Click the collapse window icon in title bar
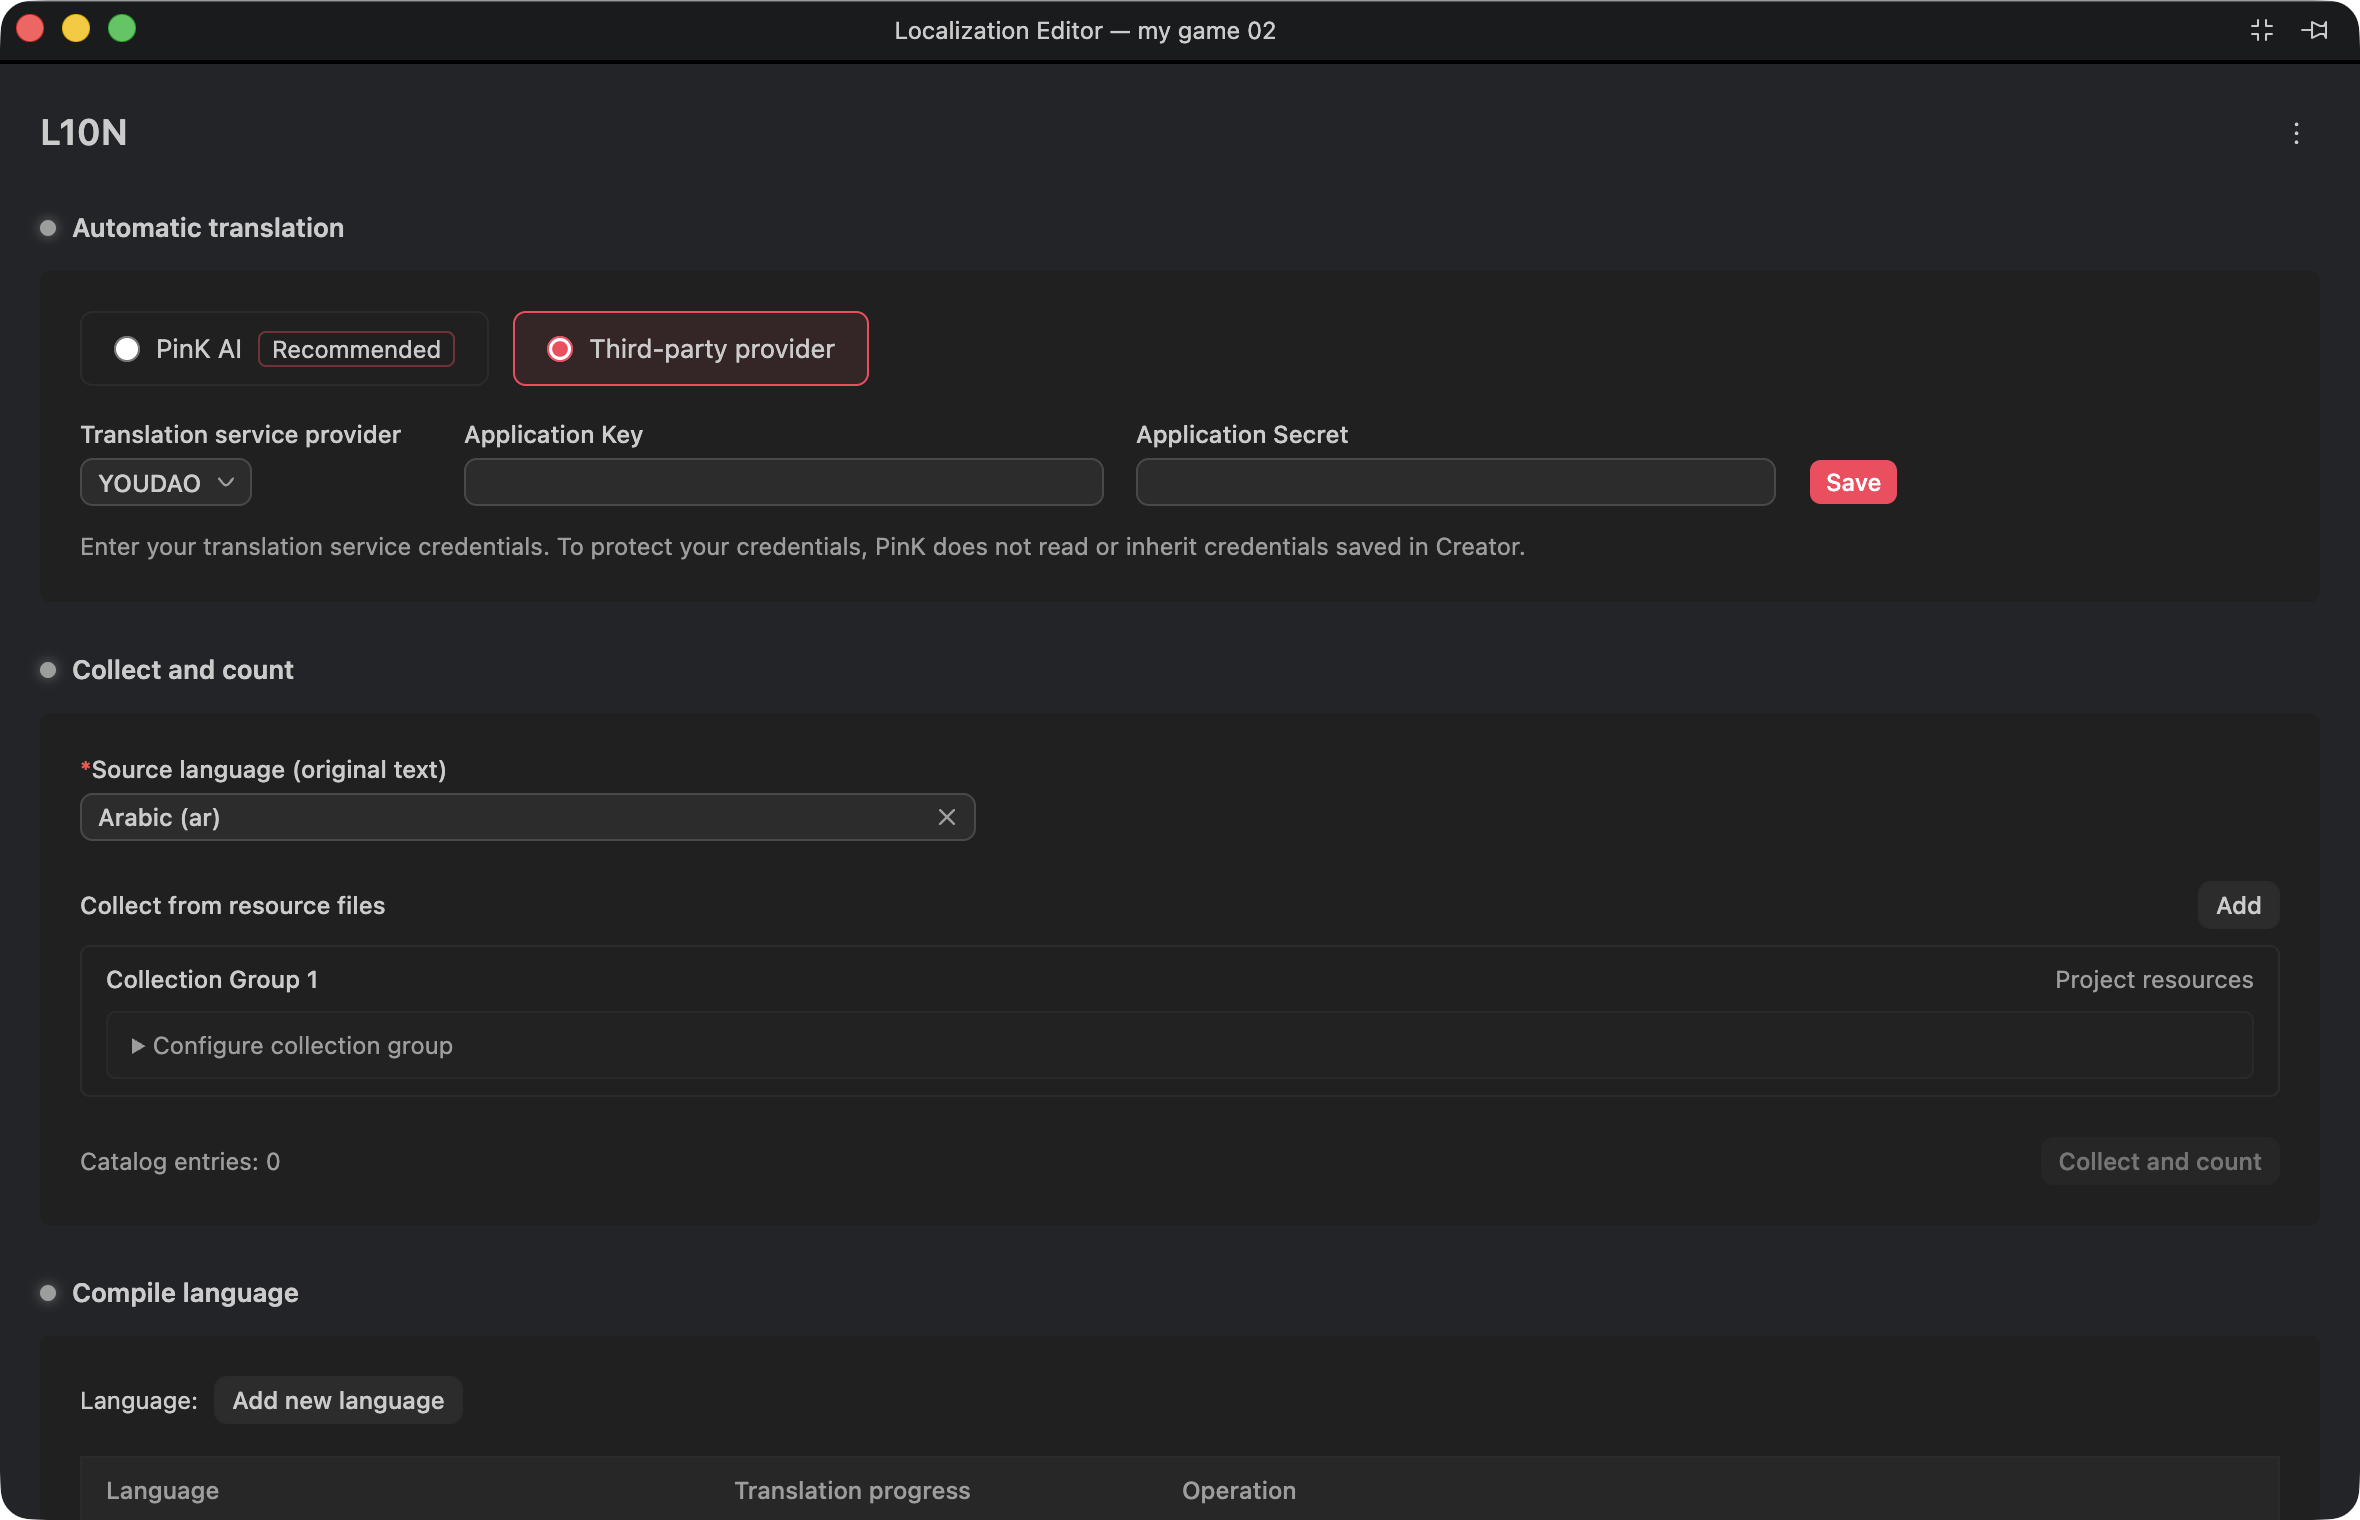Image resolution: width=2360 pixels, height=1520 pixels. pos(2262,30)
